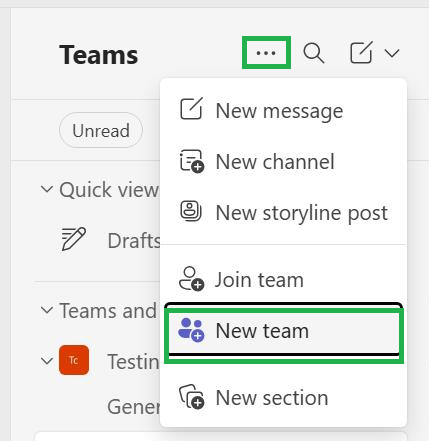The width and height of the screenshot is (429, 443).
Task: Choose New section menu item
Action: click(283, 397)
